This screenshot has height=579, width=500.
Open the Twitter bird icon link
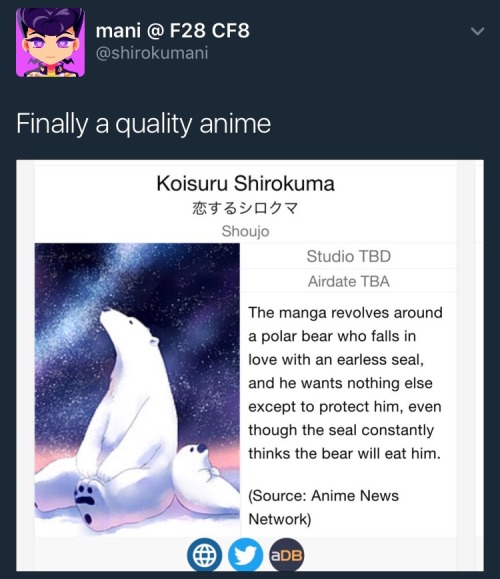[246, 555]
